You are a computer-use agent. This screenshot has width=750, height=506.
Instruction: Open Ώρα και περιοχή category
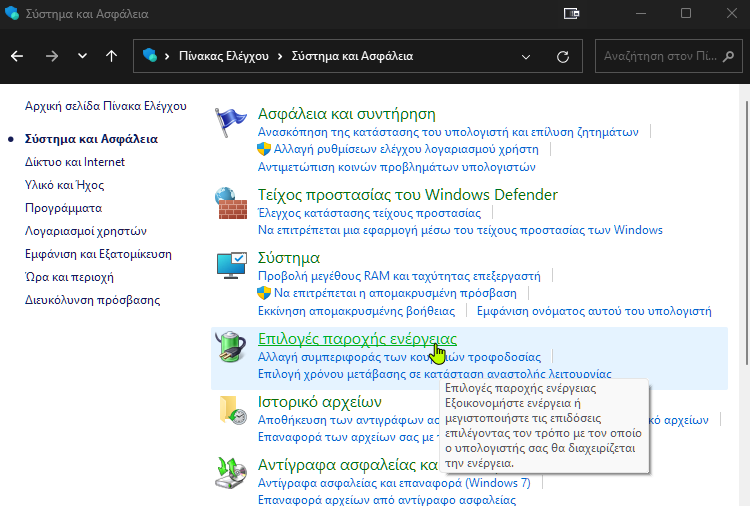point(69,277)
